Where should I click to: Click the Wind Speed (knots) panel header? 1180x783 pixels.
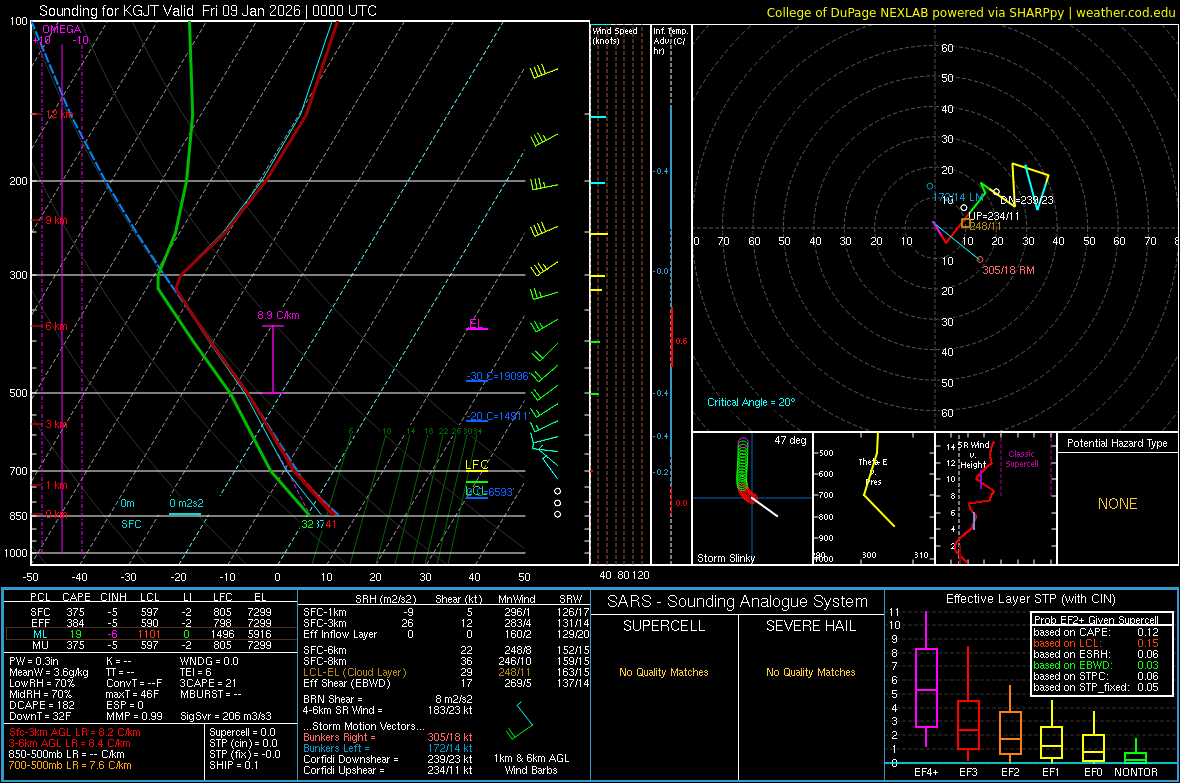[x=615, y=35]
